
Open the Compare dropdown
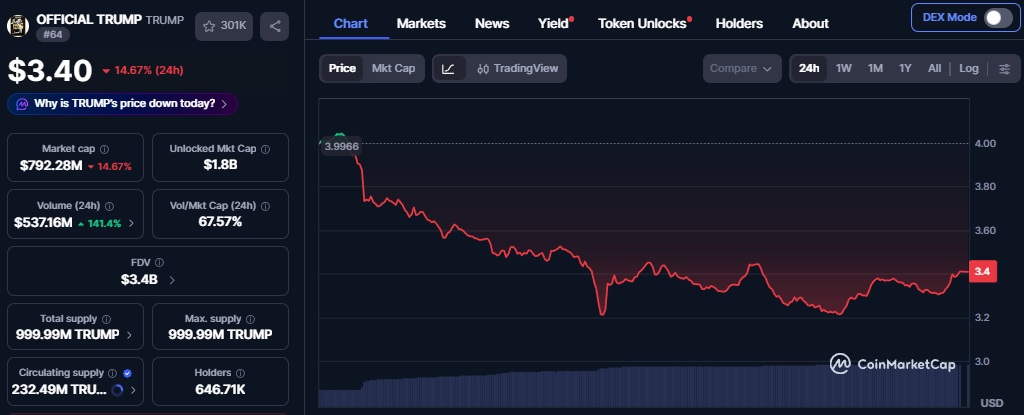[x=741, y=69]
